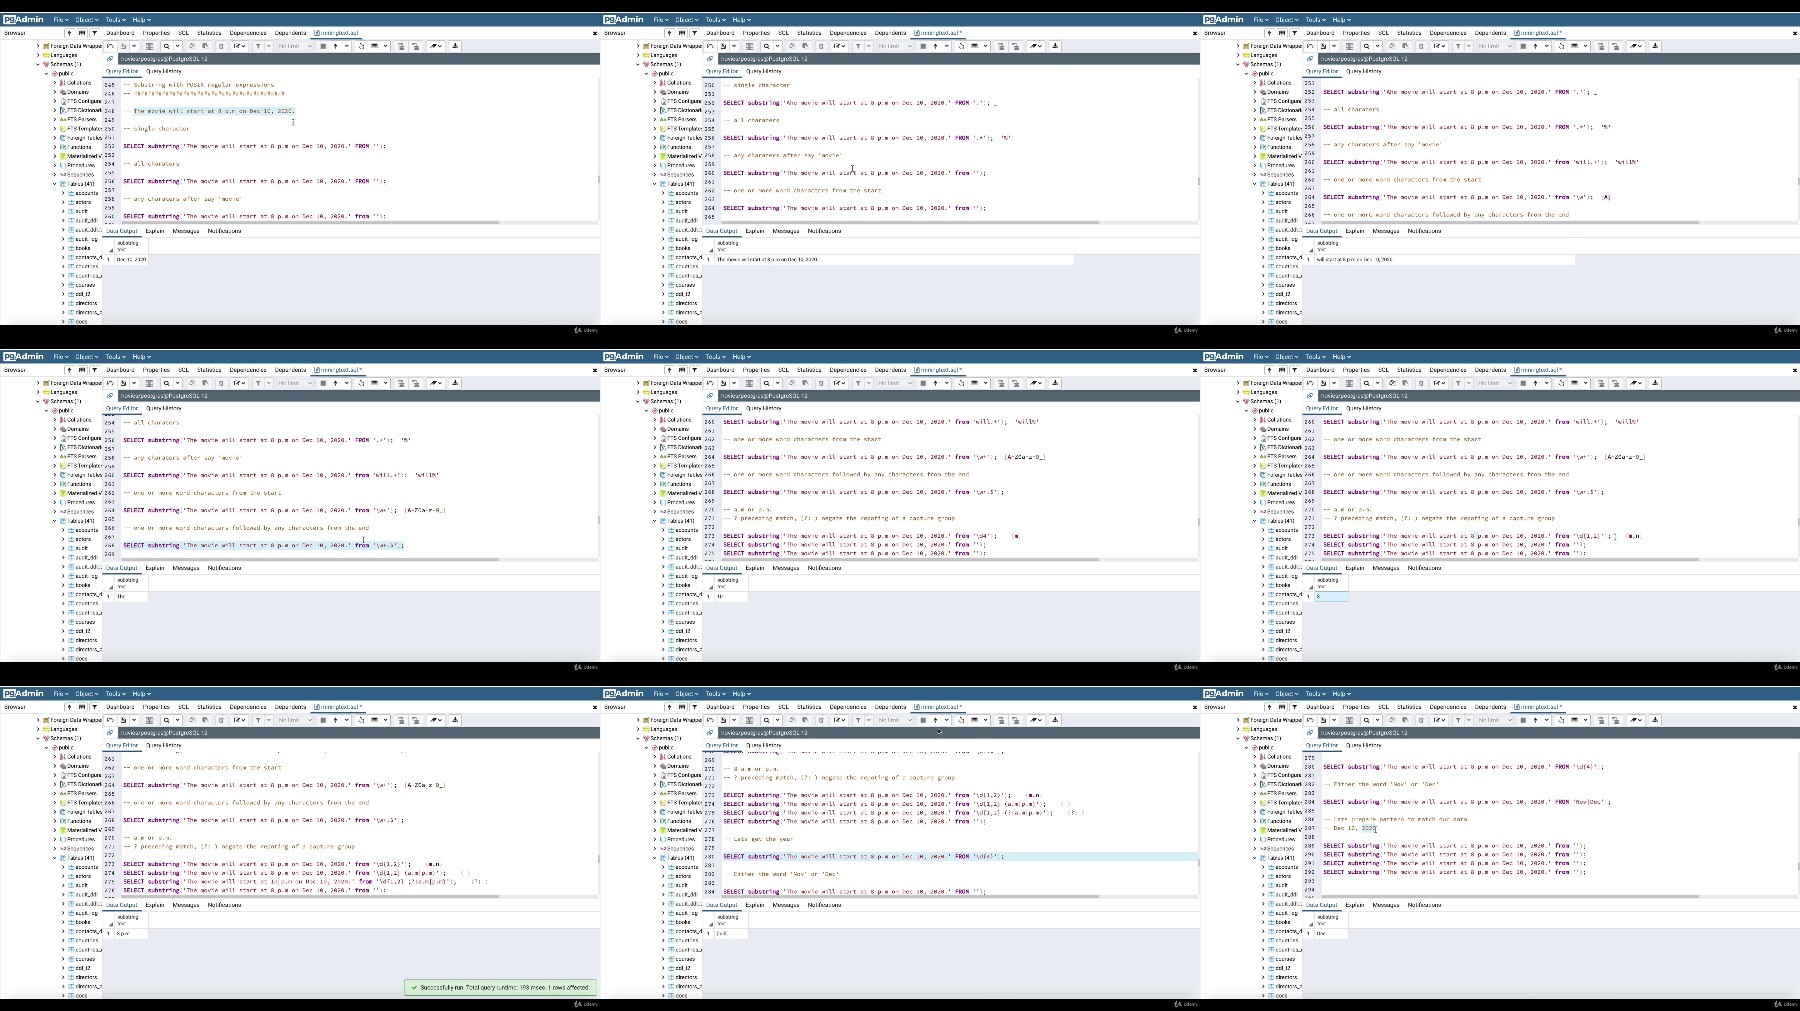Click pgAdmin logo in bottom-right frame
Screen dimensions: 1800x1011
pos(1223,693)
